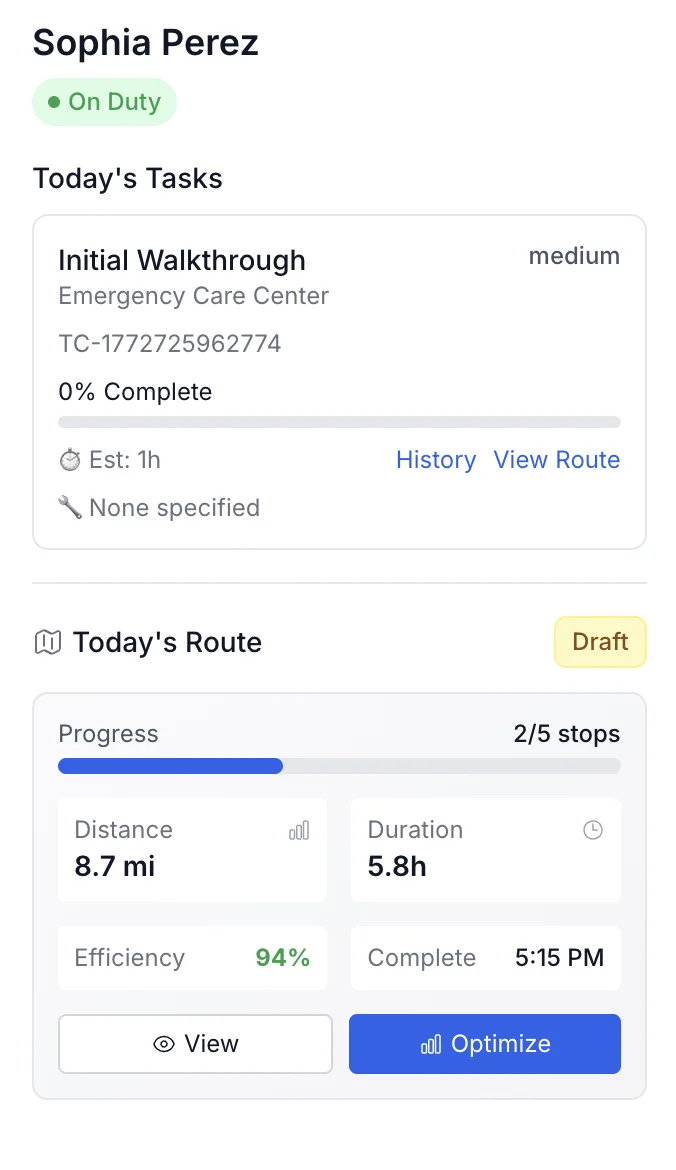Select task ID TC-1772725962774
The width and height of the screenshot is (676, 1170).
coord(170,343)
